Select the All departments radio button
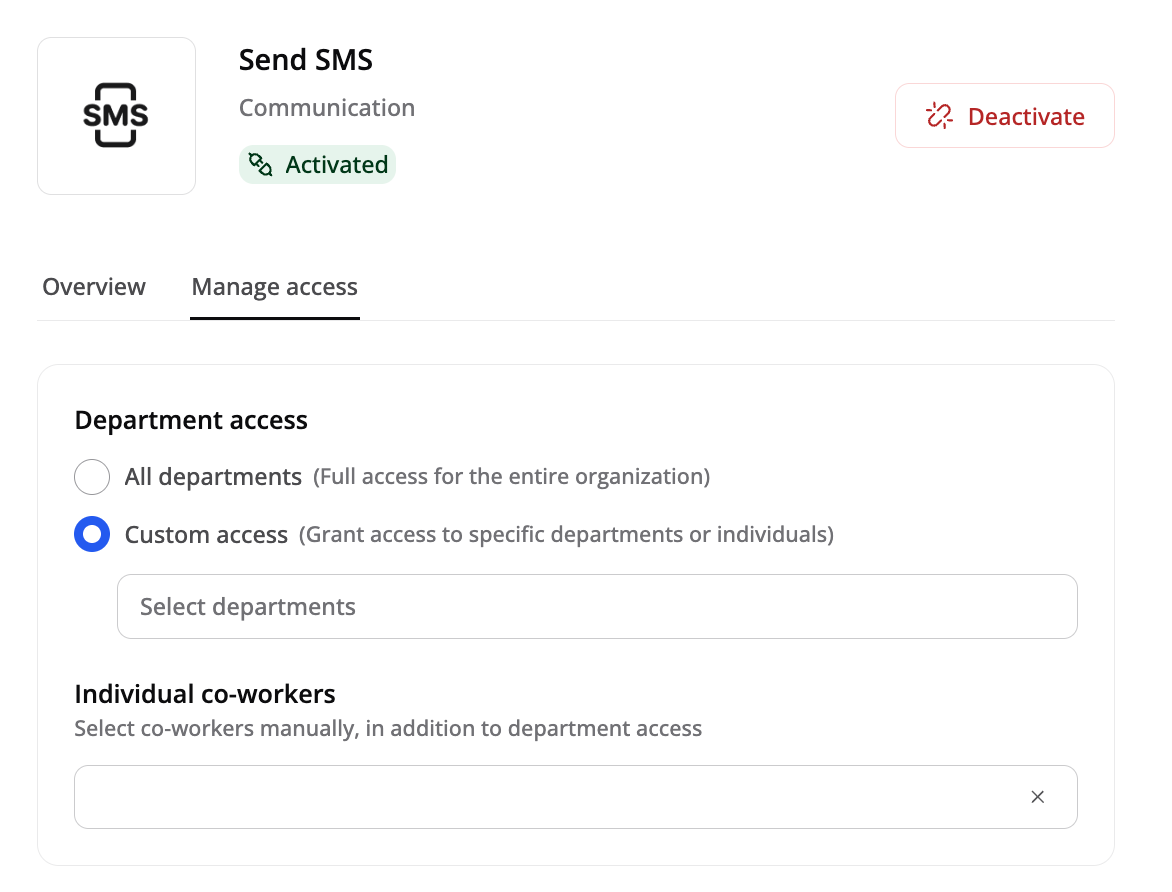1172x892 pixels. pyautogui.click(x=92, y=477)
